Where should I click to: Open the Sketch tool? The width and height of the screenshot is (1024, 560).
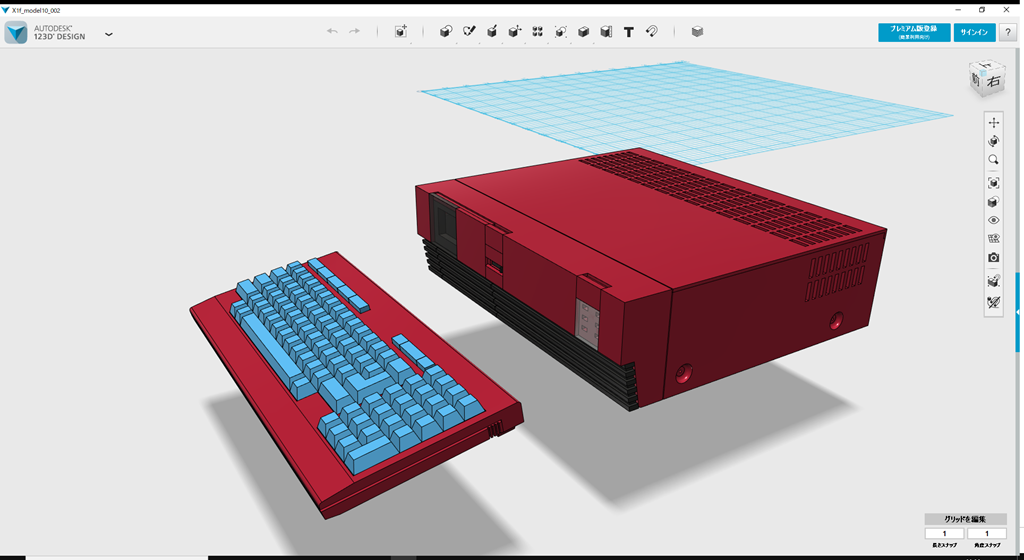point(469,32)
